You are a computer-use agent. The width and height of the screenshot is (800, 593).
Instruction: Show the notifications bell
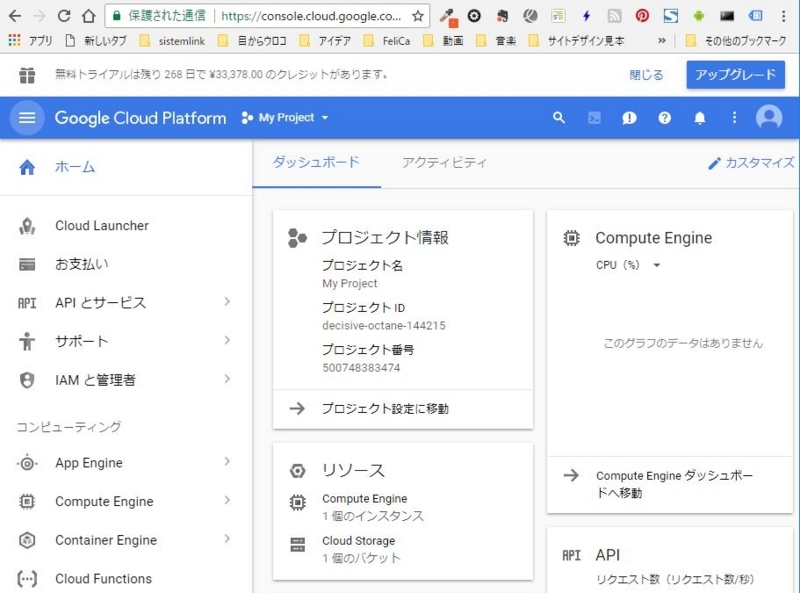point(699,118)
